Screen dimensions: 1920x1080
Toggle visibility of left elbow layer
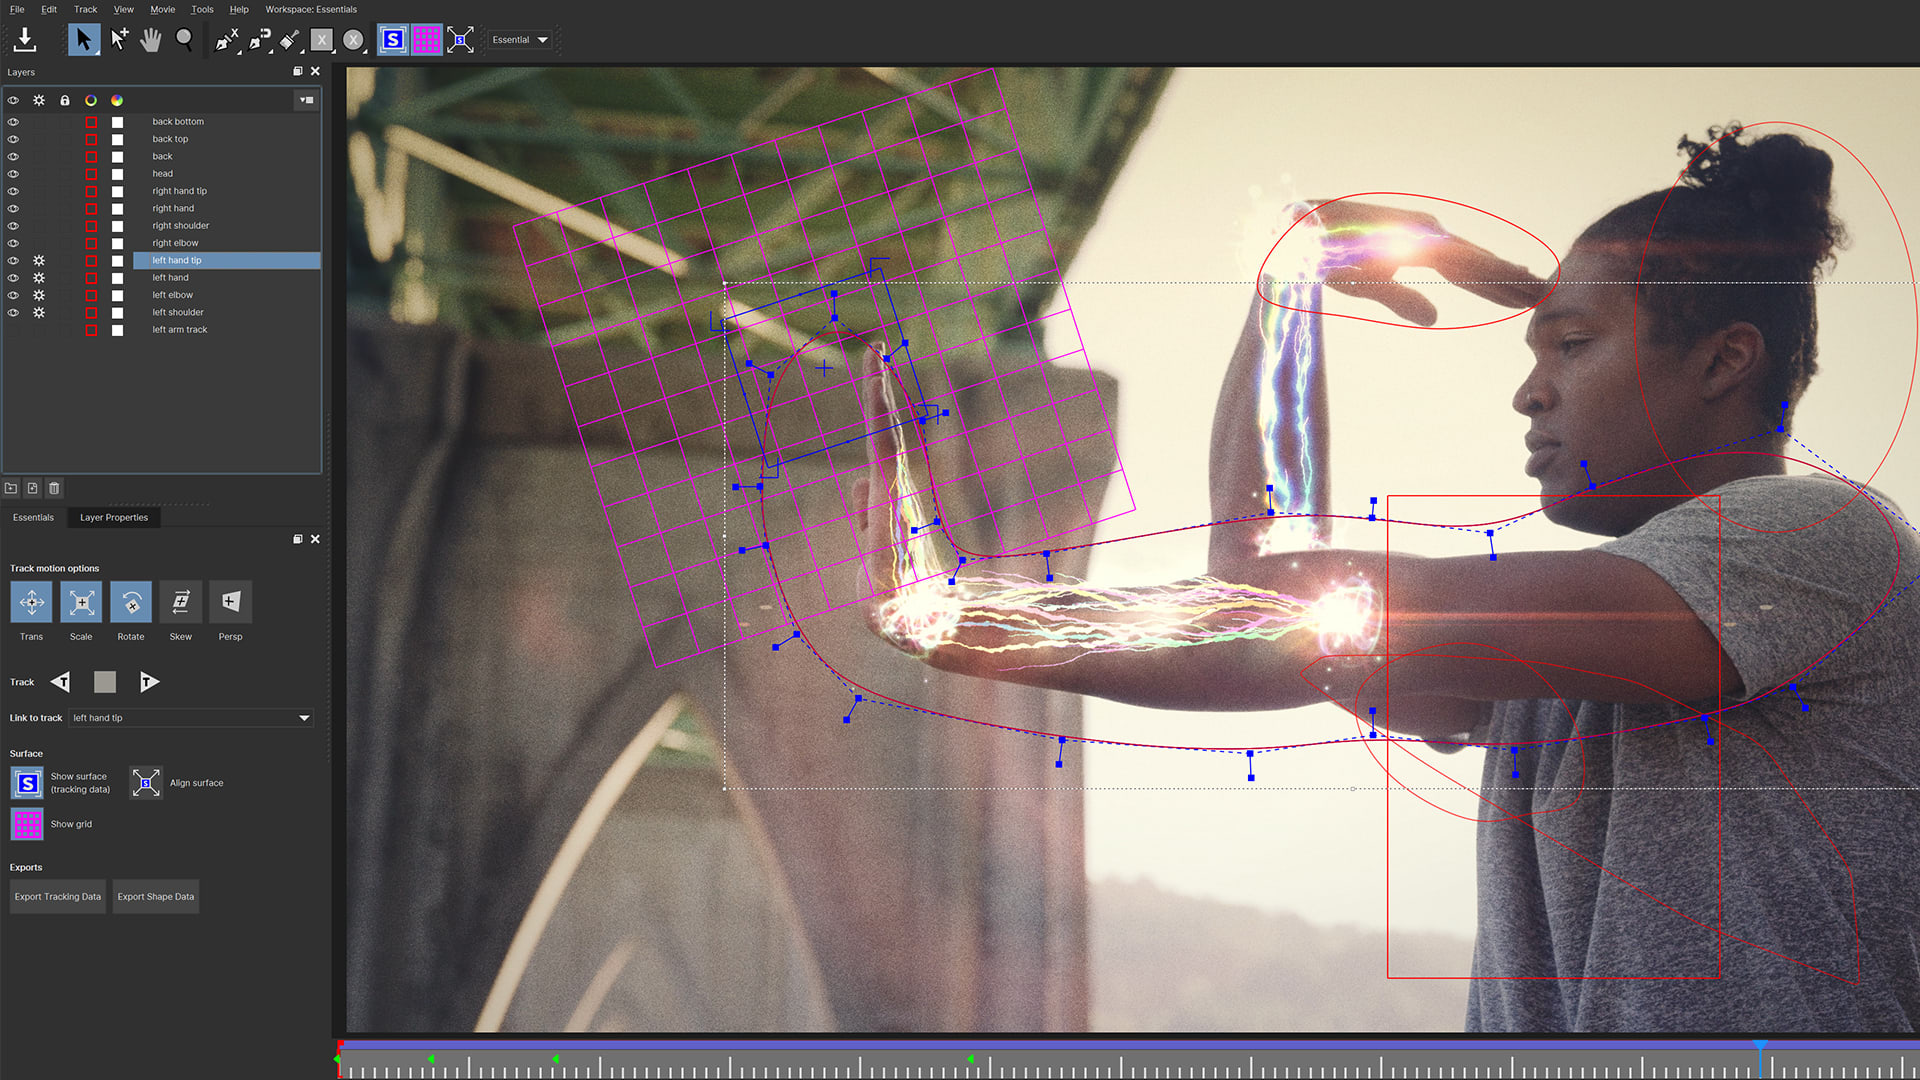click(x=13, y=295)
